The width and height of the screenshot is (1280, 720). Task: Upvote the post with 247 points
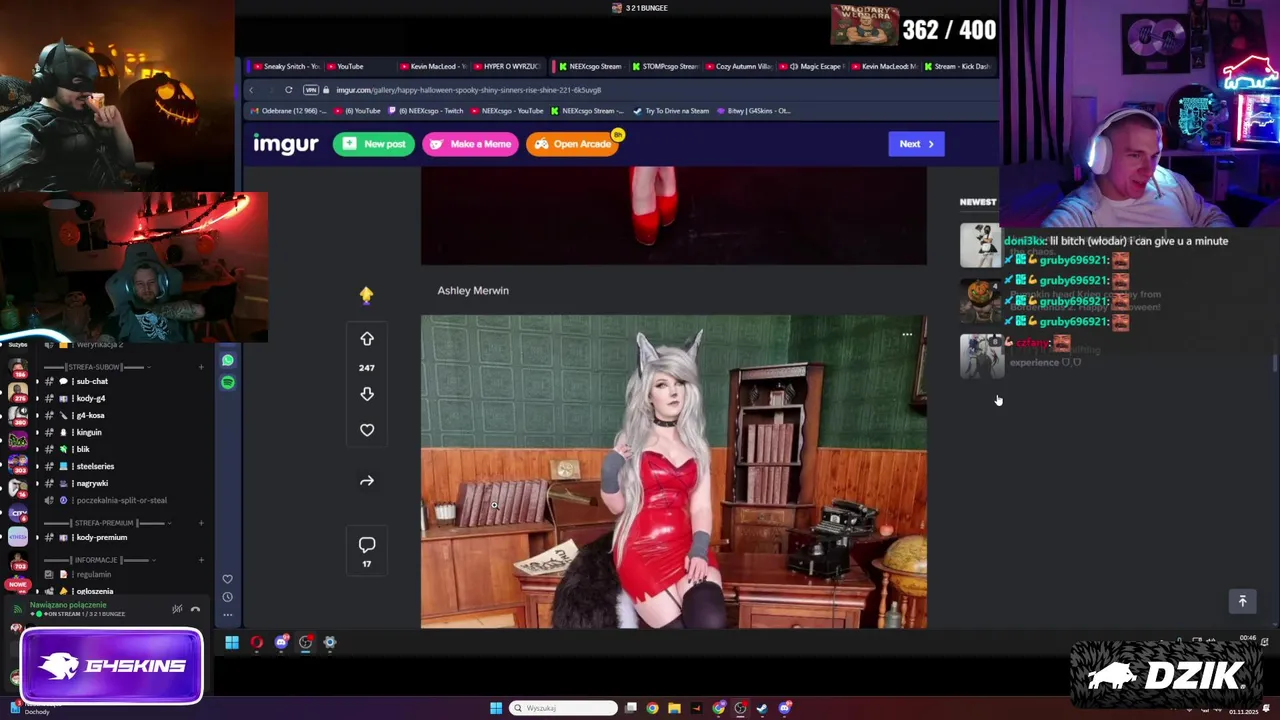367,339
